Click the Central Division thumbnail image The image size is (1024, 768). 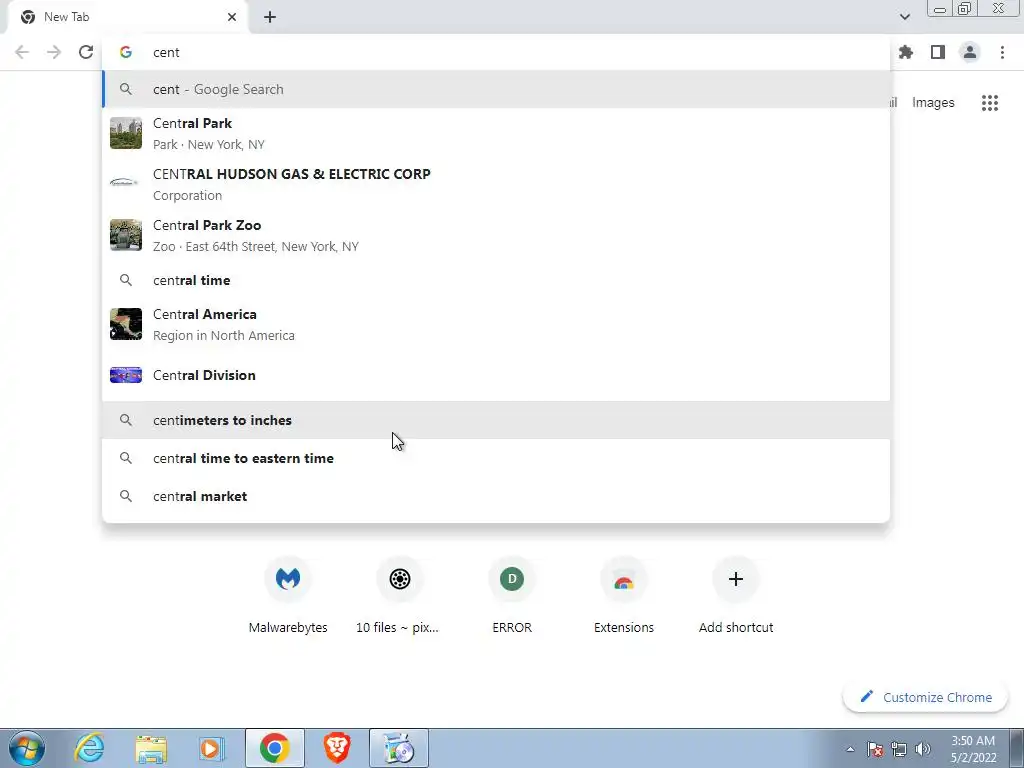125,375
